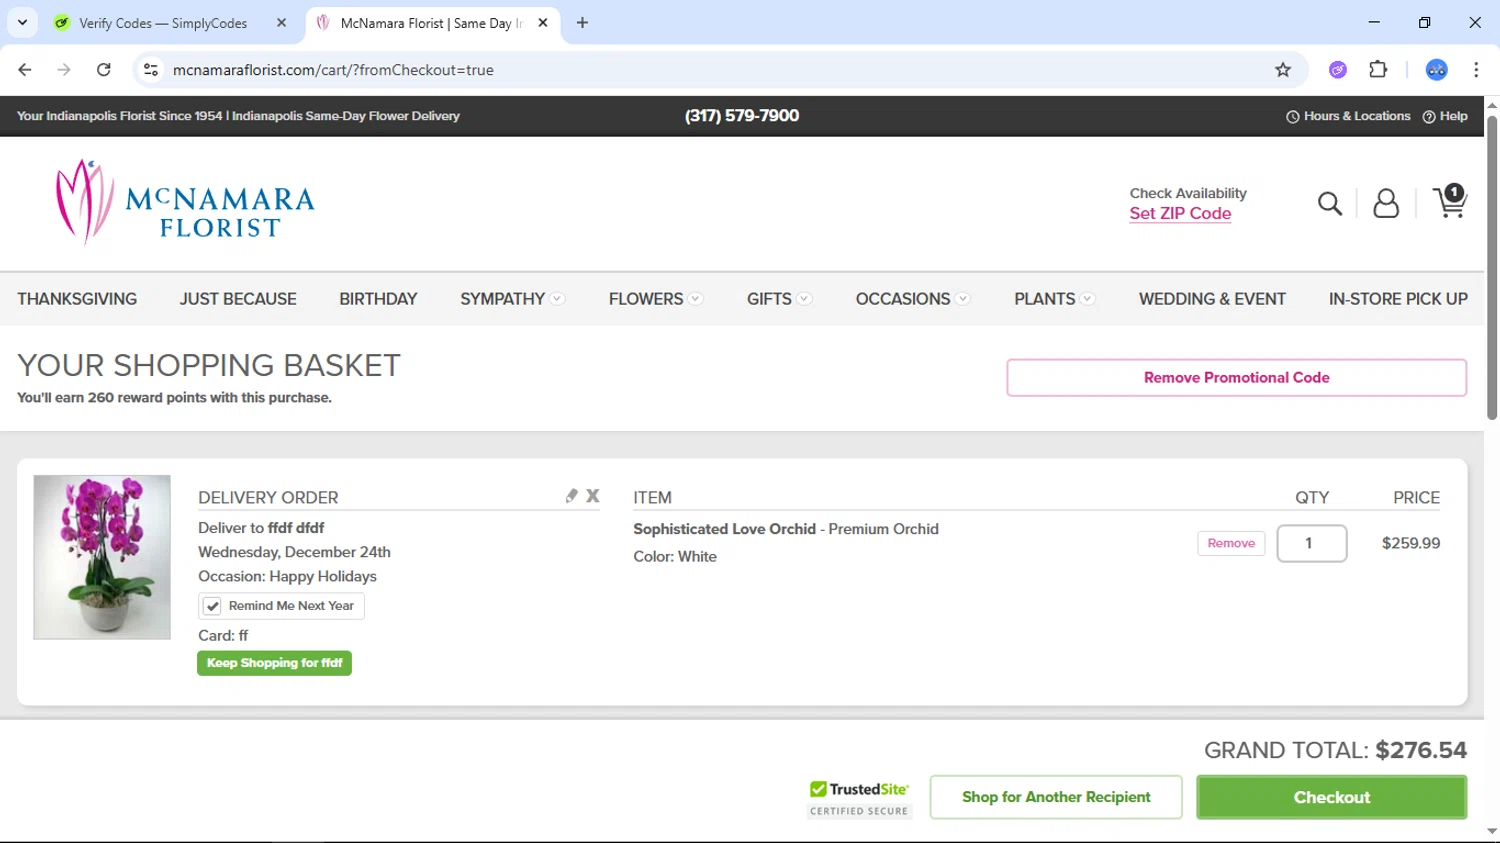Image resolution: width=1500 pixels, height=843 pixels.
Task: Expand the Gifts menu arrow
Action: click(x=804, y=299)
